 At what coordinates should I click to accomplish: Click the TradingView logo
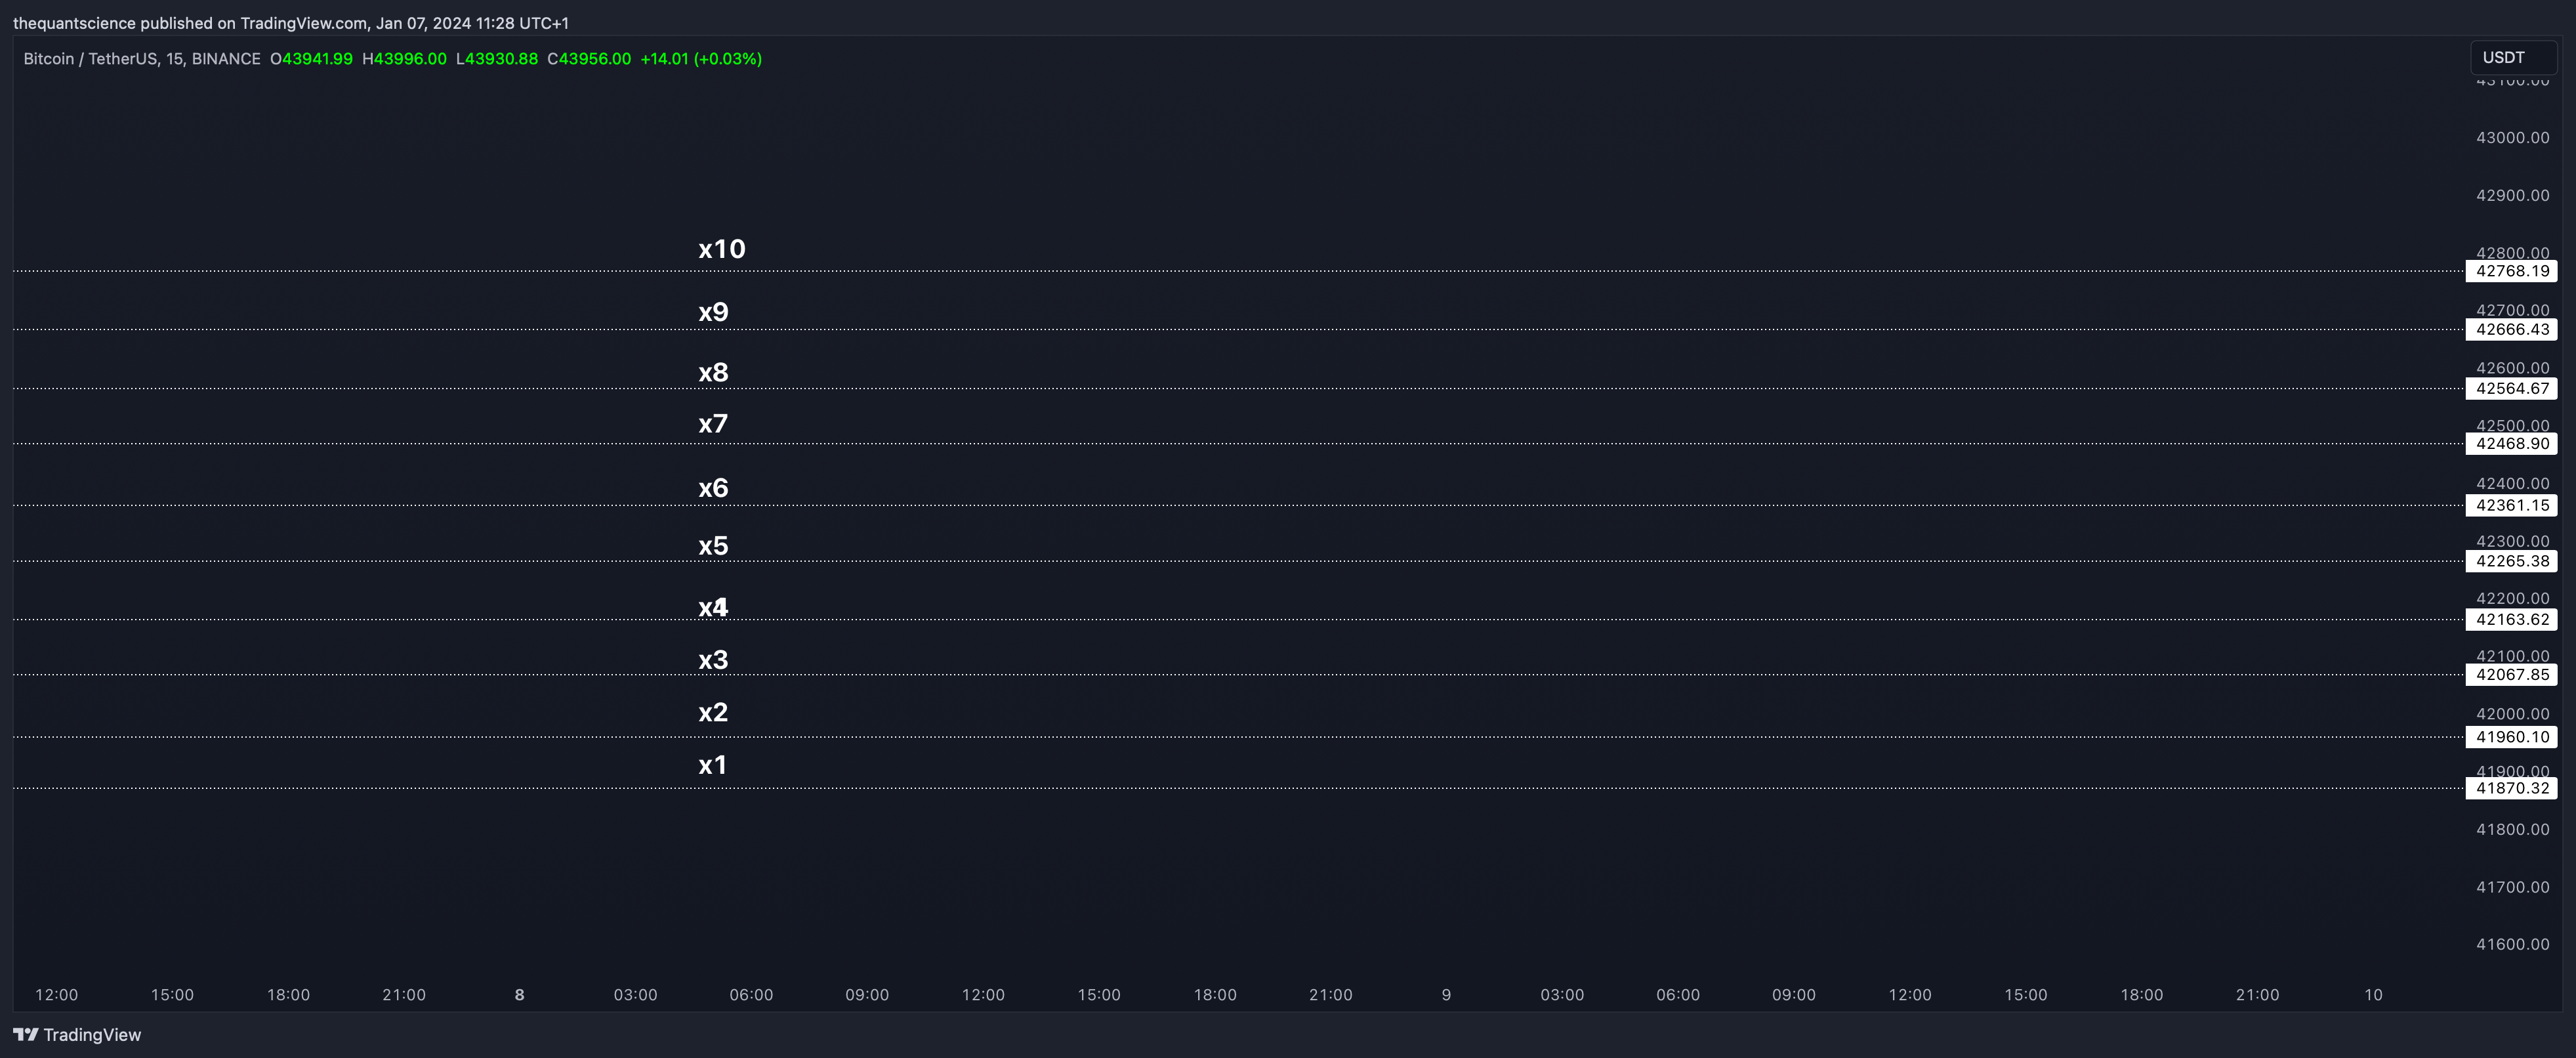[77, 1035]
